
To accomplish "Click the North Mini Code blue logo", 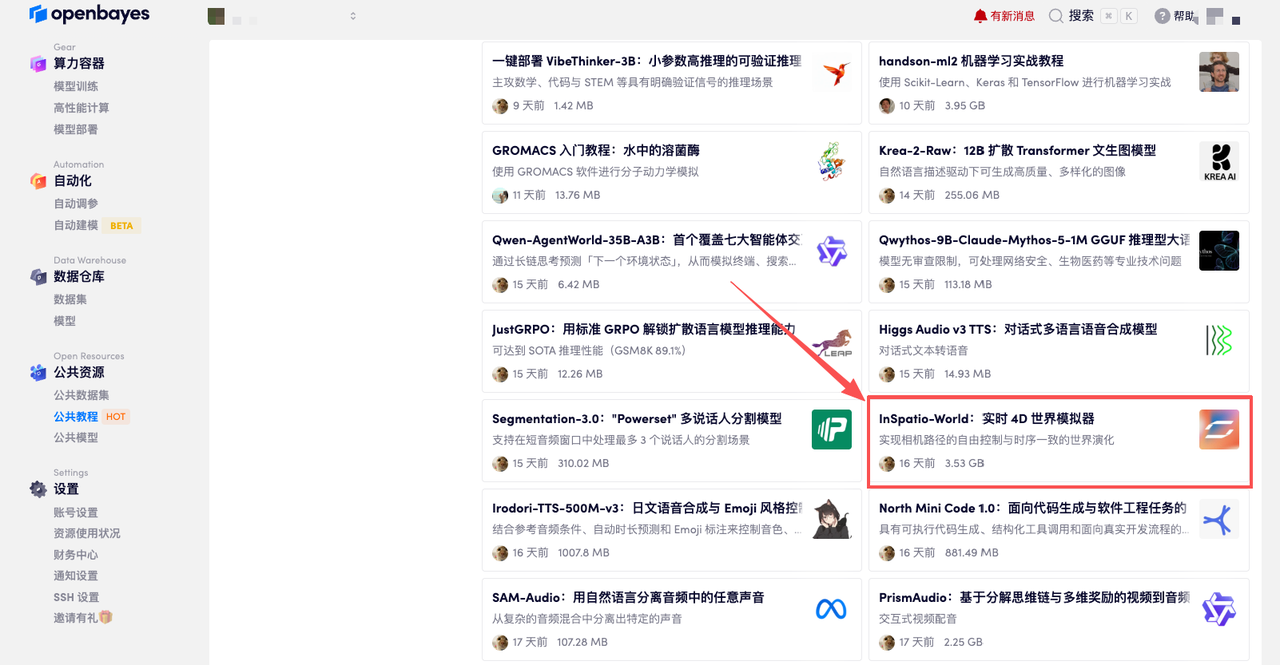I will (1219, 519).
